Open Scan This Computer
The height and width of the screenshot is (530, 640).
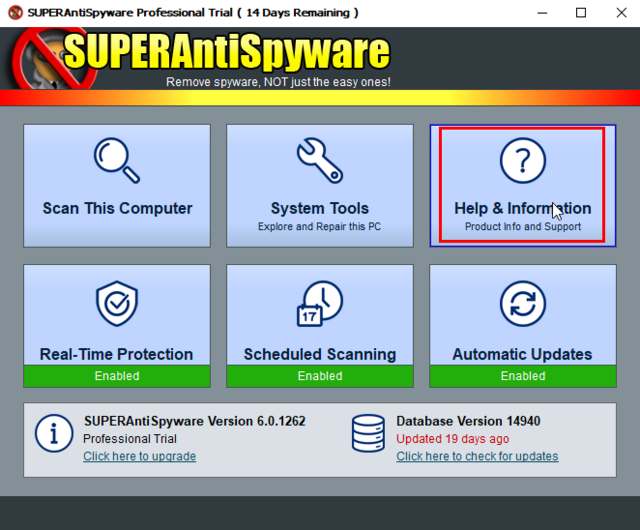point(117,186)
